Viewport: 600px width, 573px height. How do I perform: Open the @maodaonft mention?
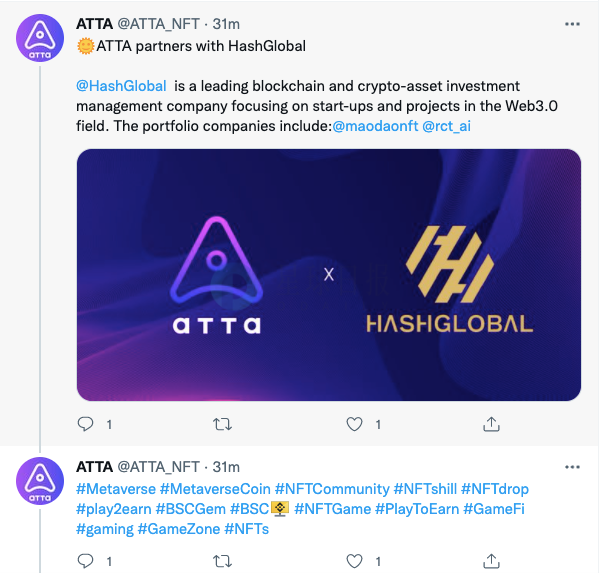[375, 126]
